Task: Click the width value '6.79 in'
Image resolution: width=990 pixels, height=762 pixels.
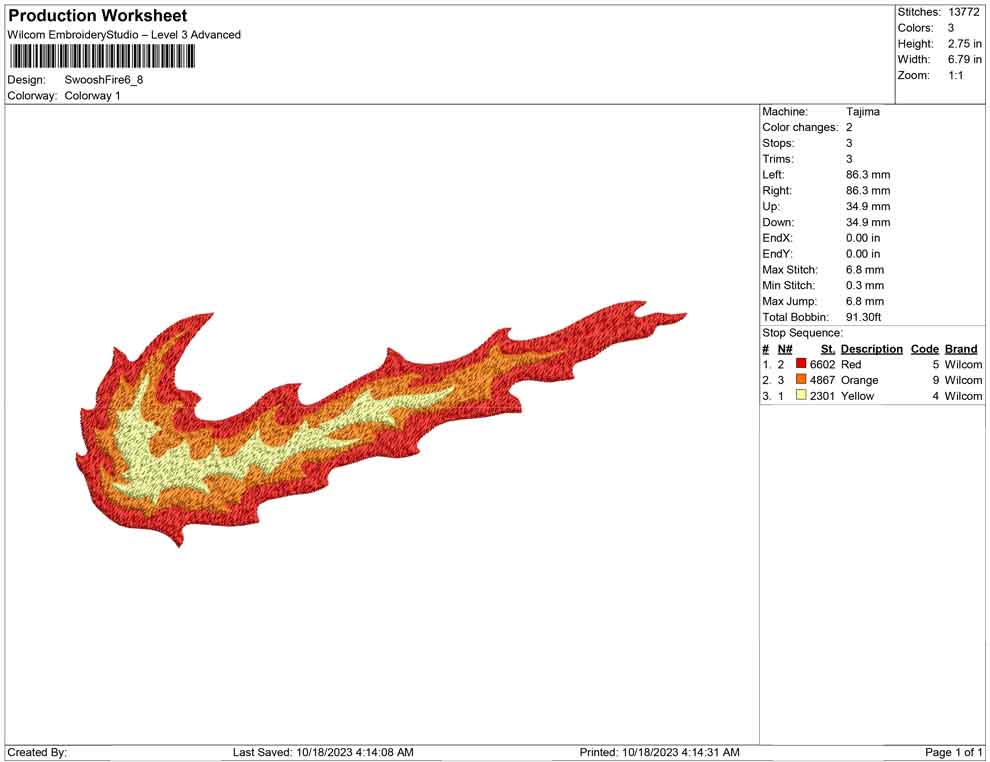Action: [964, 59]
